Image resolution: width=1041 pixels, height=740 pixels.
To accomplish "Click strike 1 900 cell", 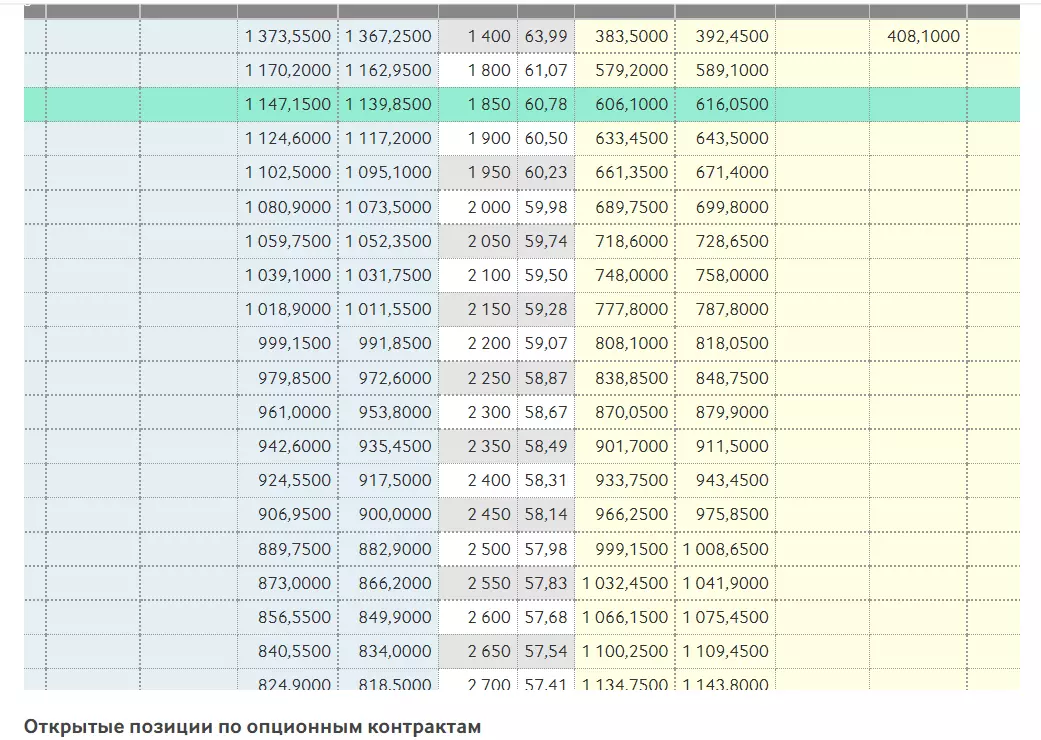I will 478,139.
